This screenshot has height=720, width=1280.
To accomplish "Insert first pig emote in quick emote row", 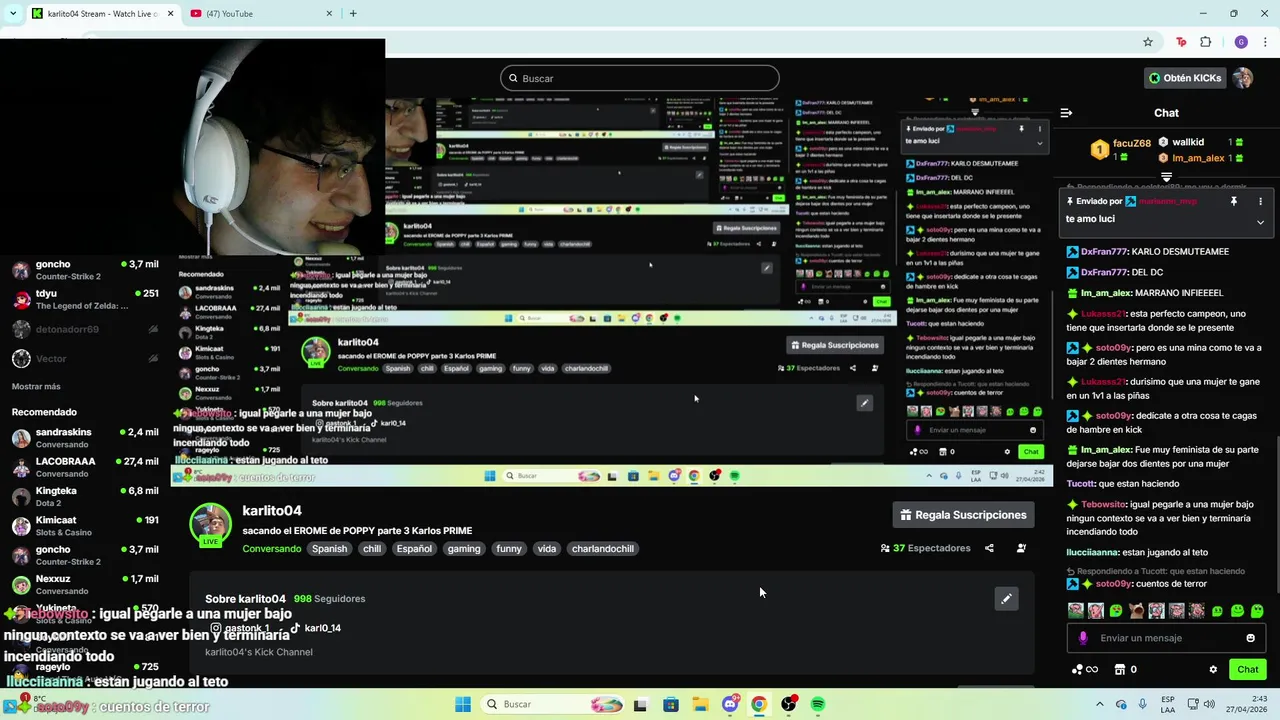I will pos(1075,610).
